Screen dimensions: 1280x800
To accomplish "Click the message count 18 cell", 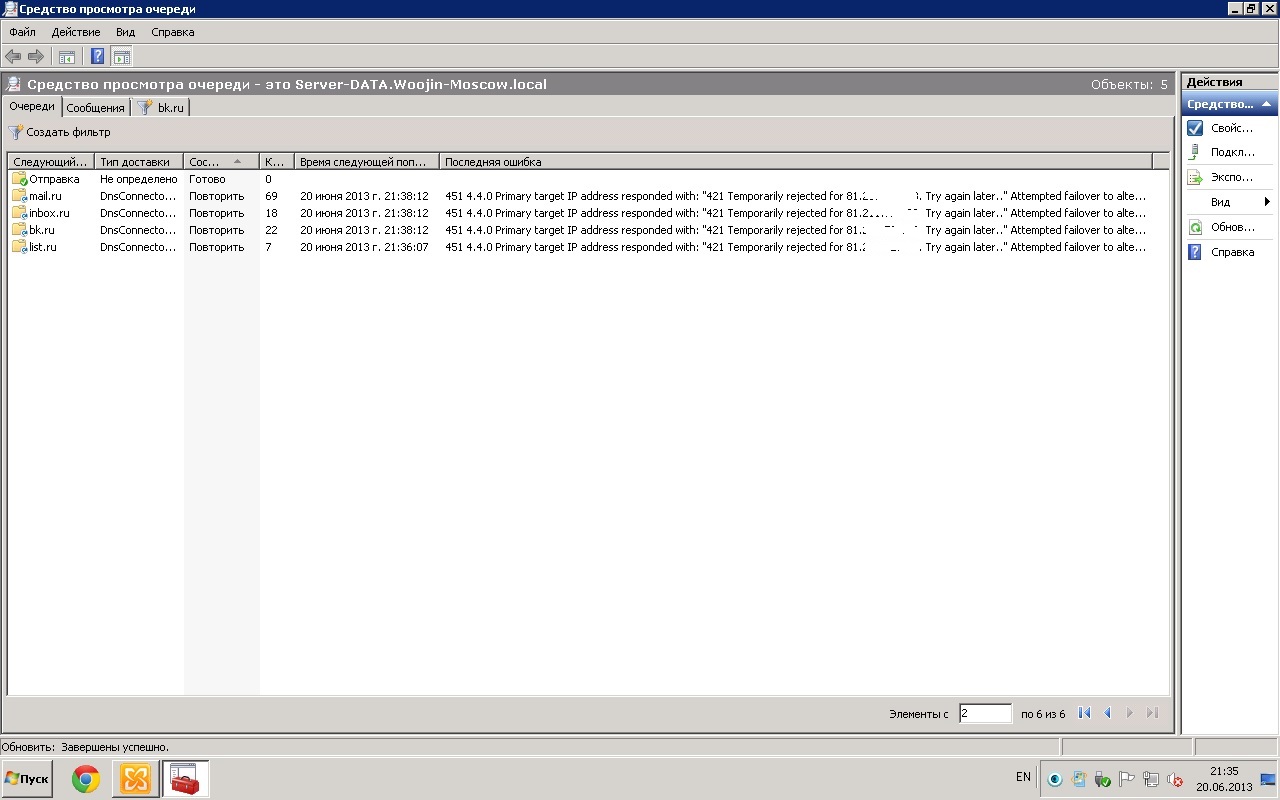I will (272, 213).
